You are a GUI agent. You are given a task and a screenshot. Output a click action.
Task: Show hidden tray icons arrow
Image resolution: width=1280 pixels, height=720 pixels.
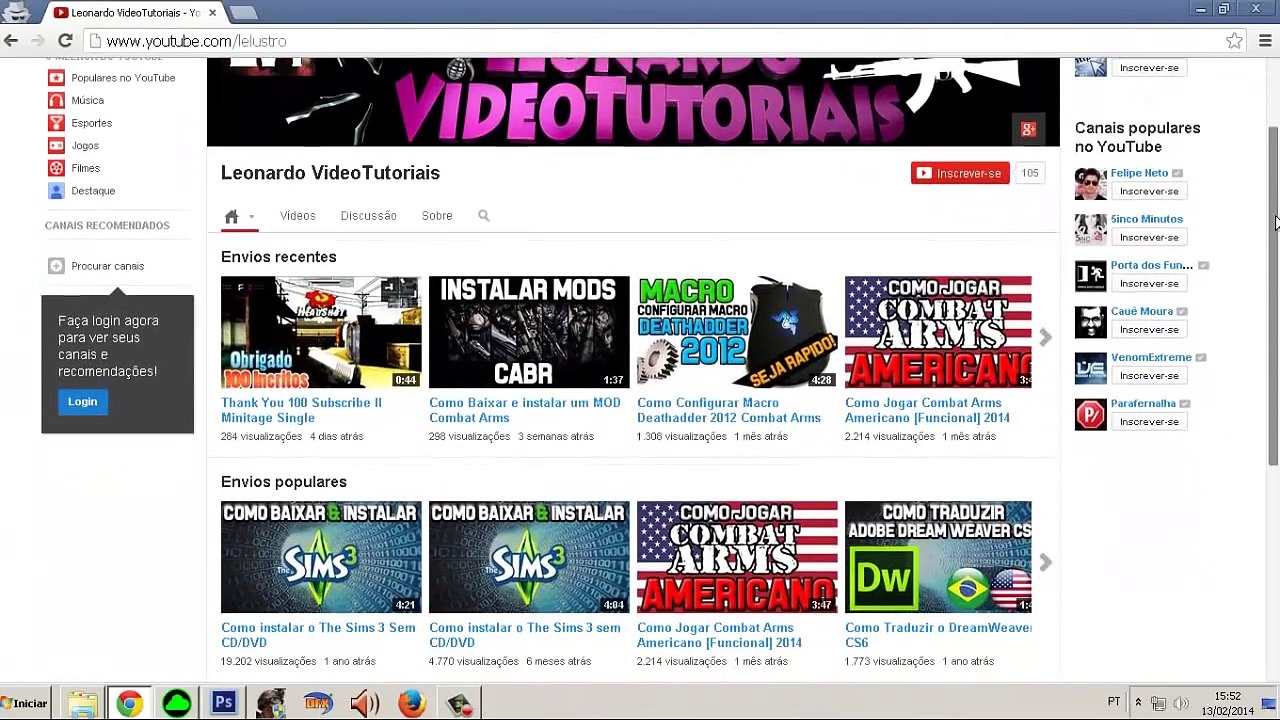1137,703
